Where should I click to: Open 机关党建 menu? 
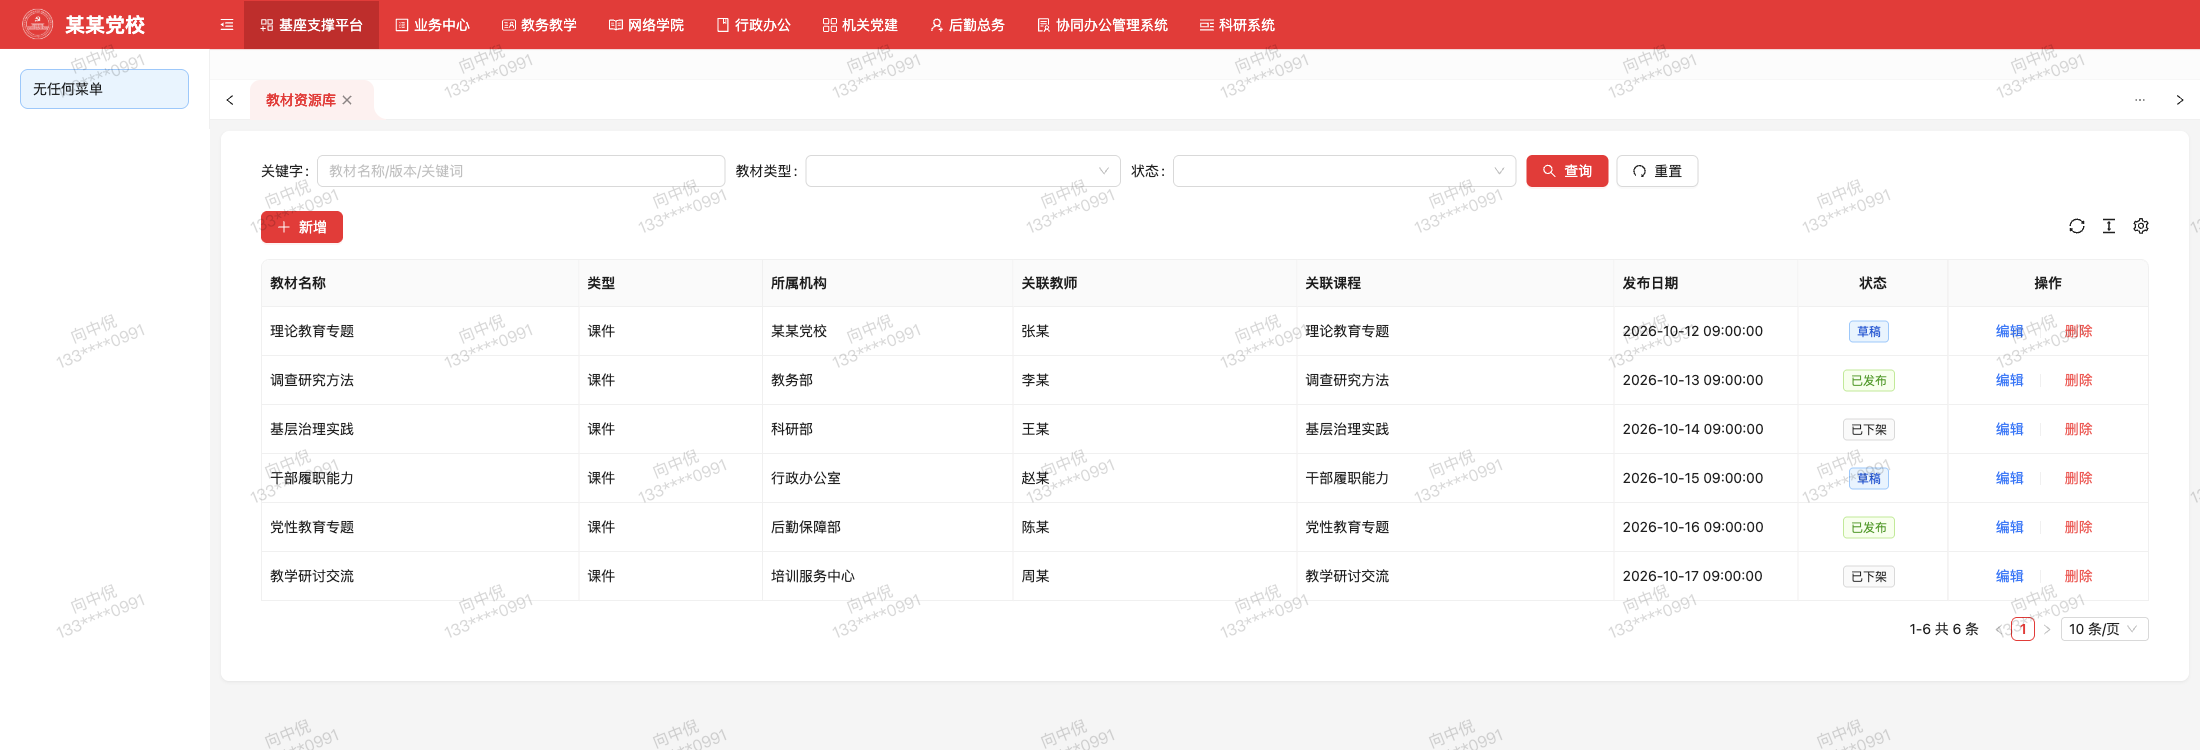[860, 25]
